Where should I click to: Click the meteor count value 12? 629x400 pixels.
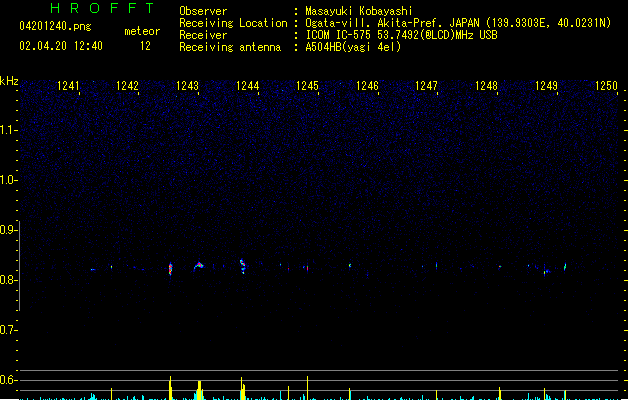[145, 46]
